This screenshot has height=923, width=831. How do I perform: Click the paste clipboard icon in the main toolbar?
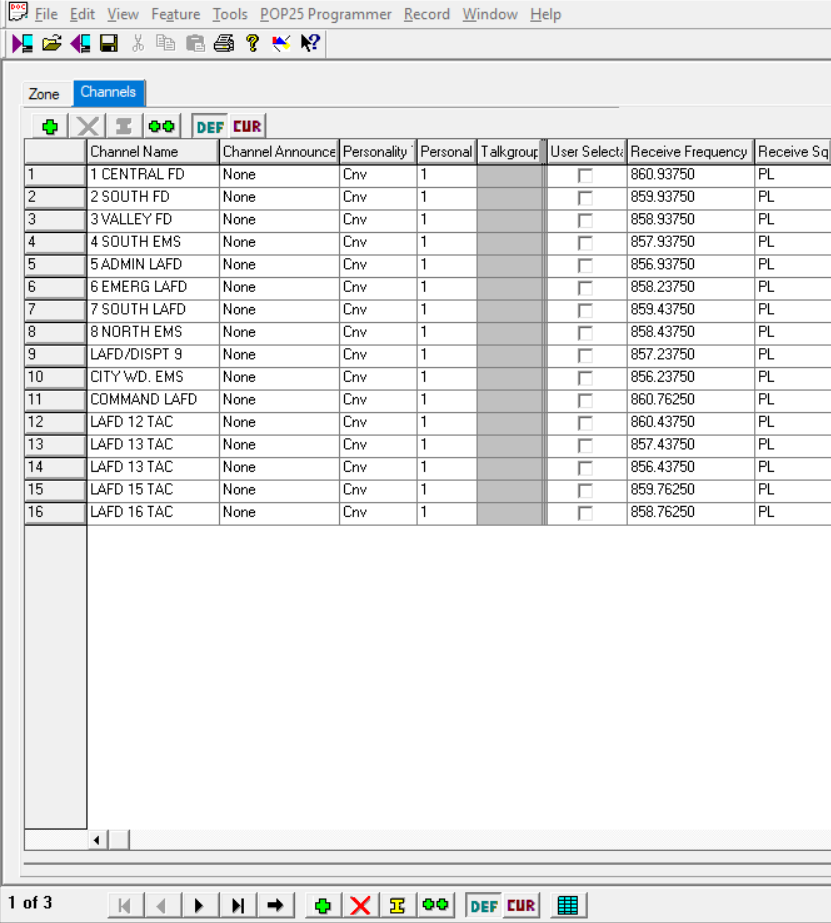[x=195, y=44]
